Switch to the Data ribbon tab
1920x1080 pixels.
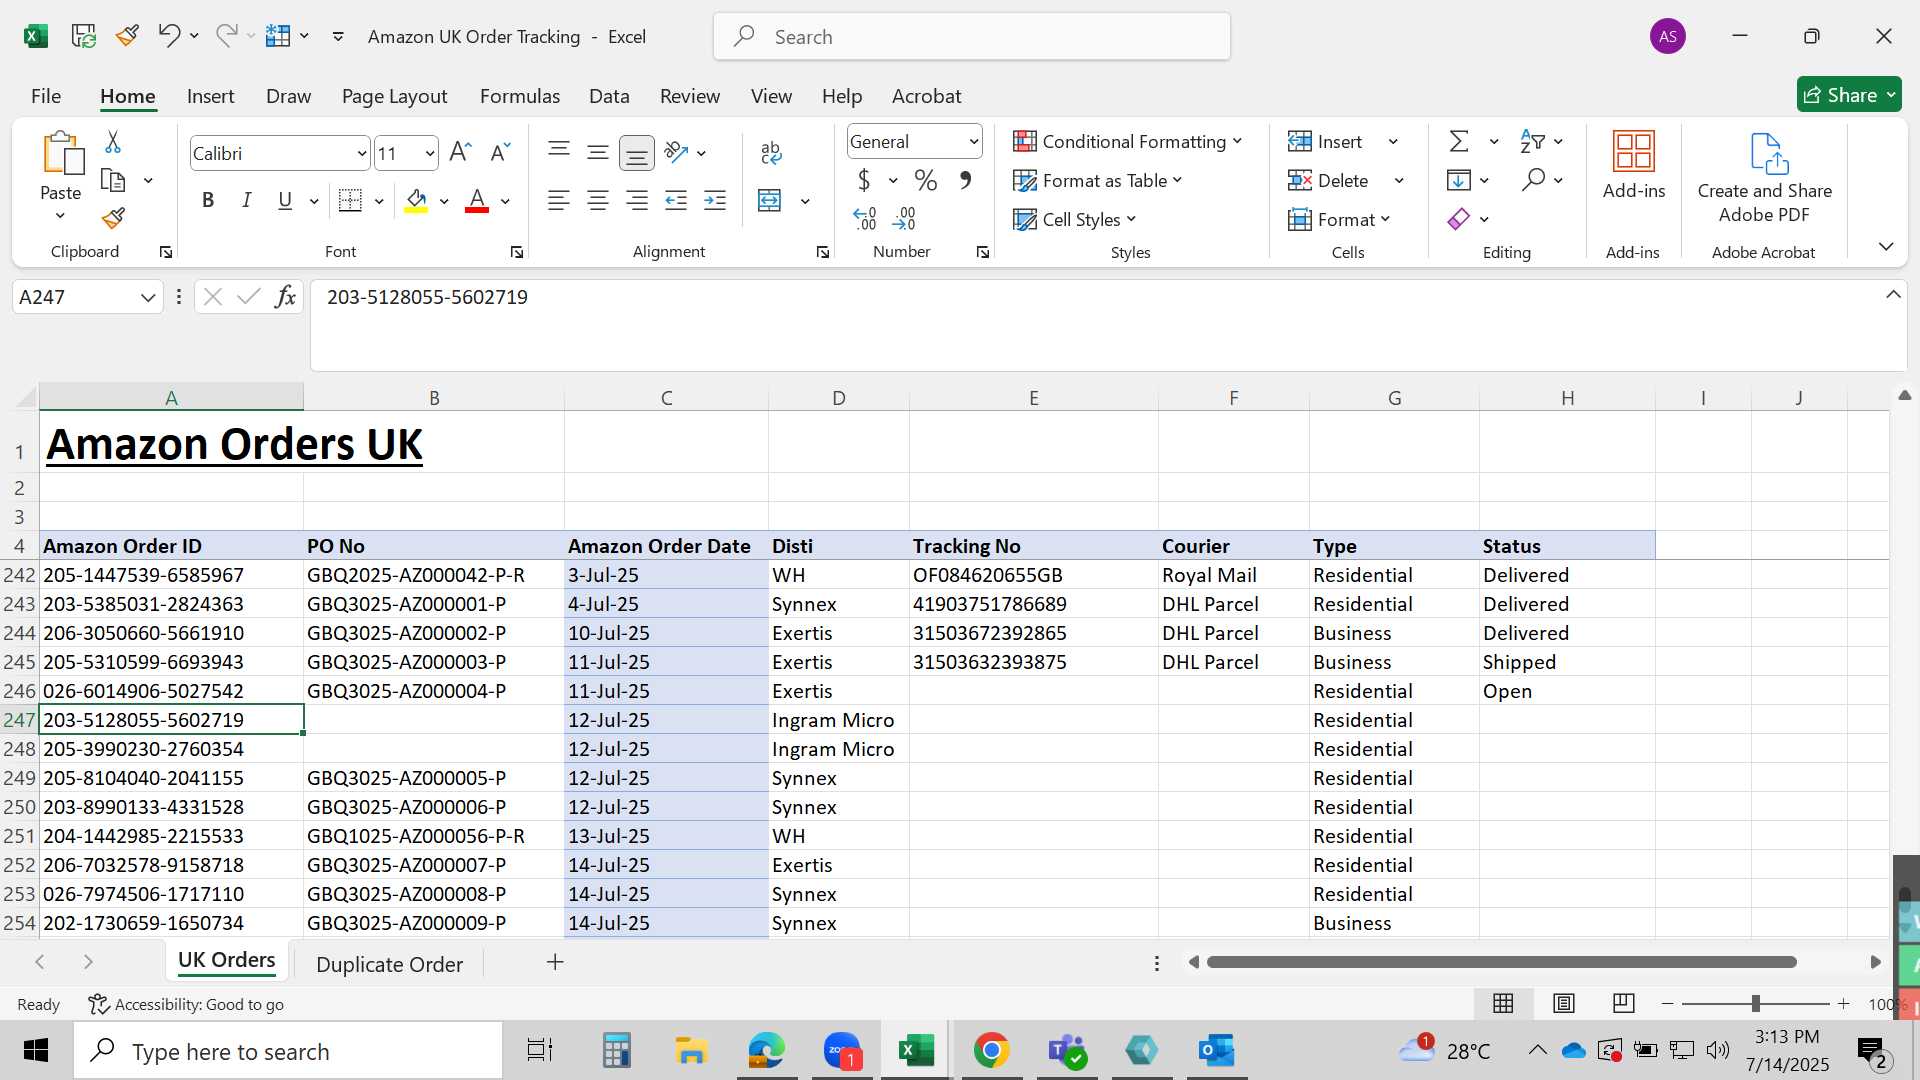(609, 96)
